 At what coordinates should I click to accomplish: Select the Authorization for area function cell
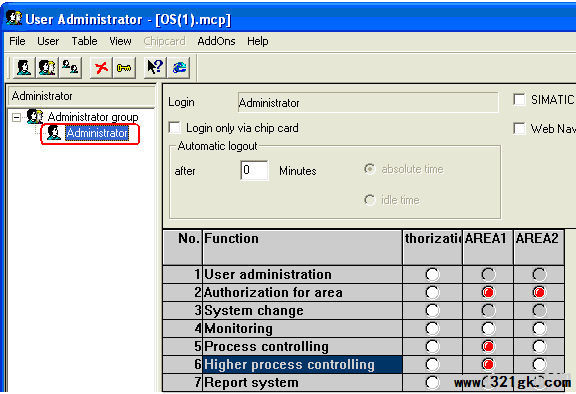(x=302, y=292)
